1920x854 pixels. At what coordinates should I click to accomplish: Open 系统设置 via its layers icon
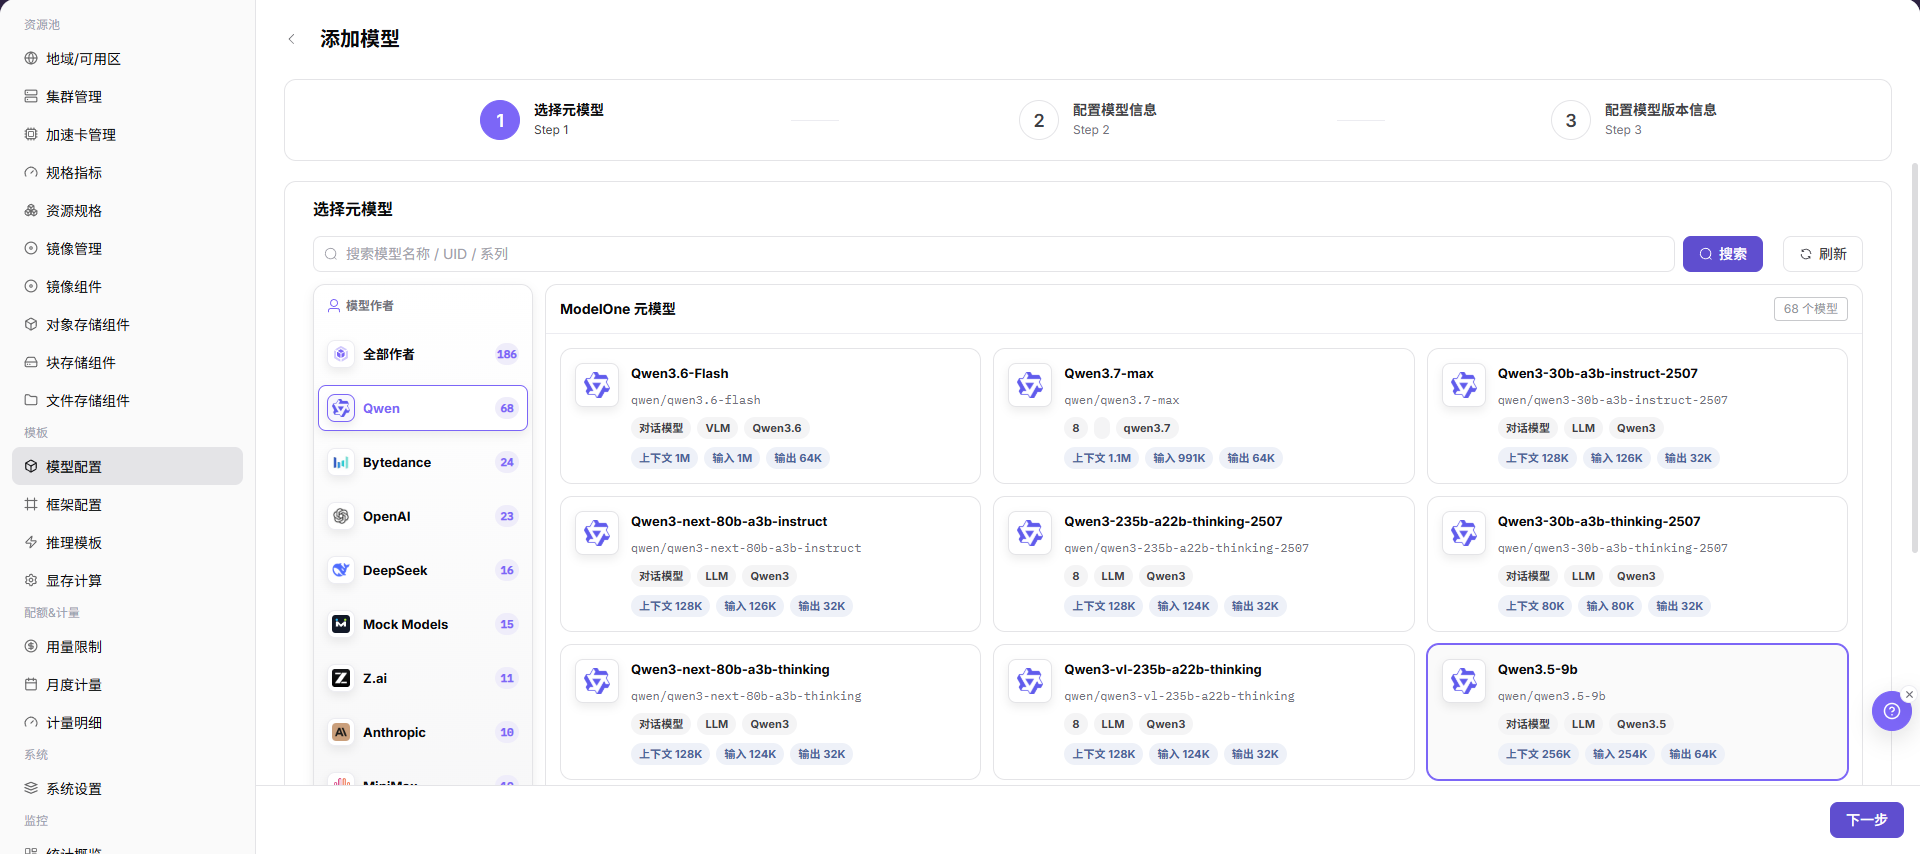click(31, 789)
